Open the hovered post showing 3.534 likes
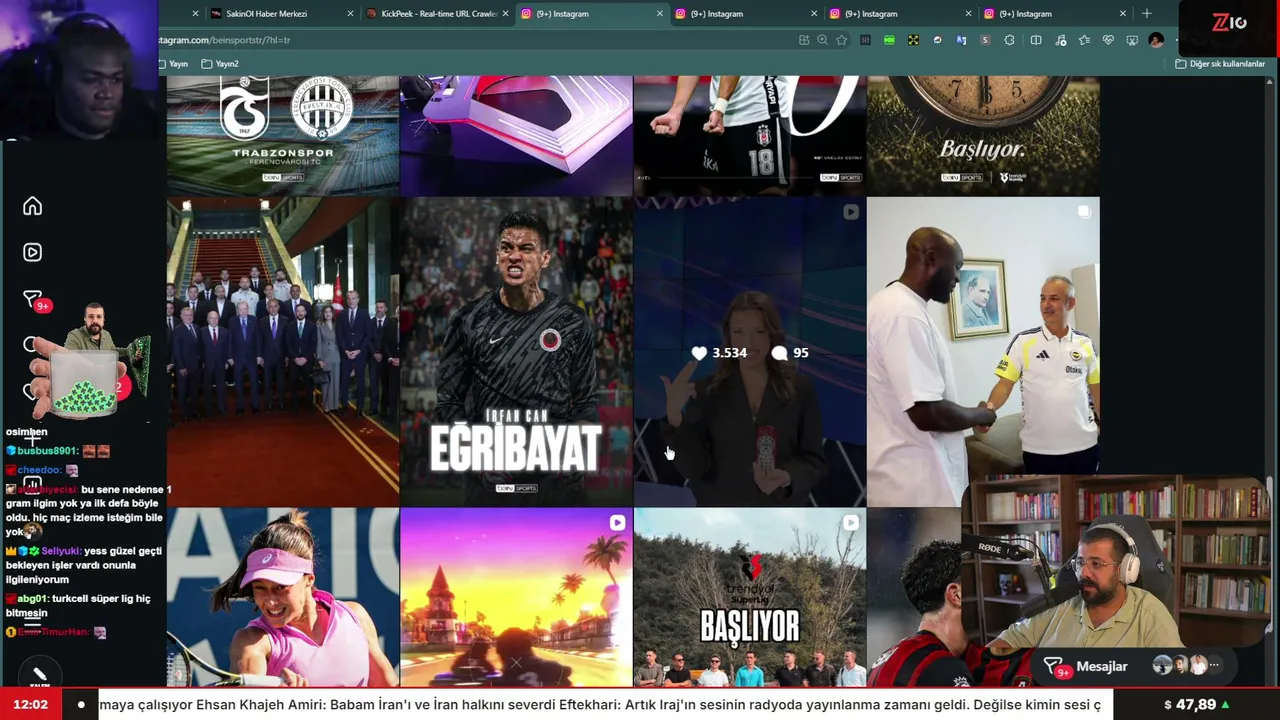The width and height of the screenshot is (1280, 720). [750, 351]
